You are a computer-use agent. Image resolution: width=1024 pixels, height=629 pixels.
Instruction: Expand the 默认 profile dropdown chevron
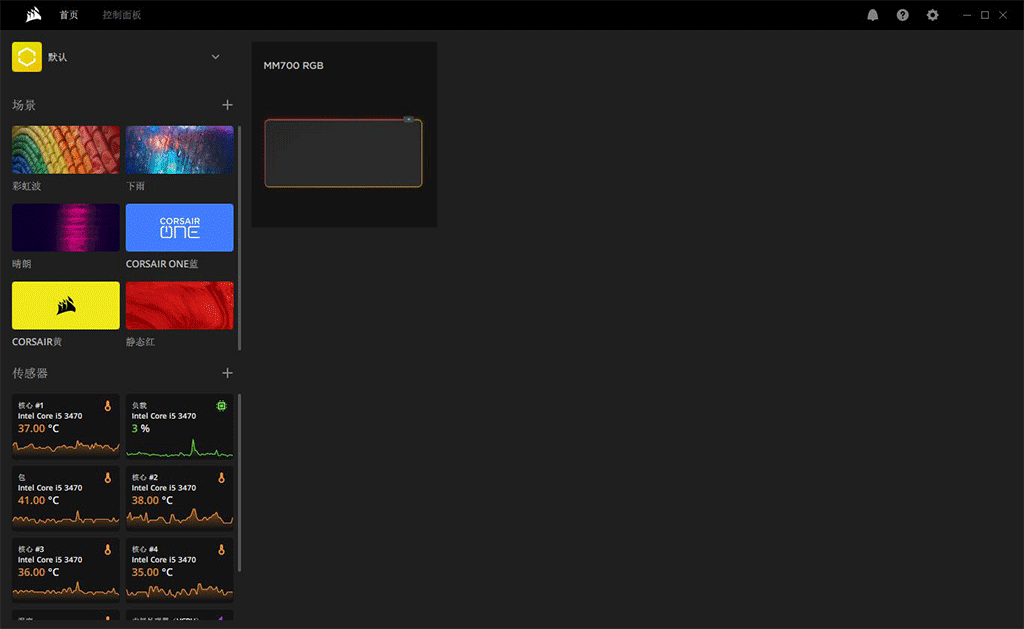(216, 57)
